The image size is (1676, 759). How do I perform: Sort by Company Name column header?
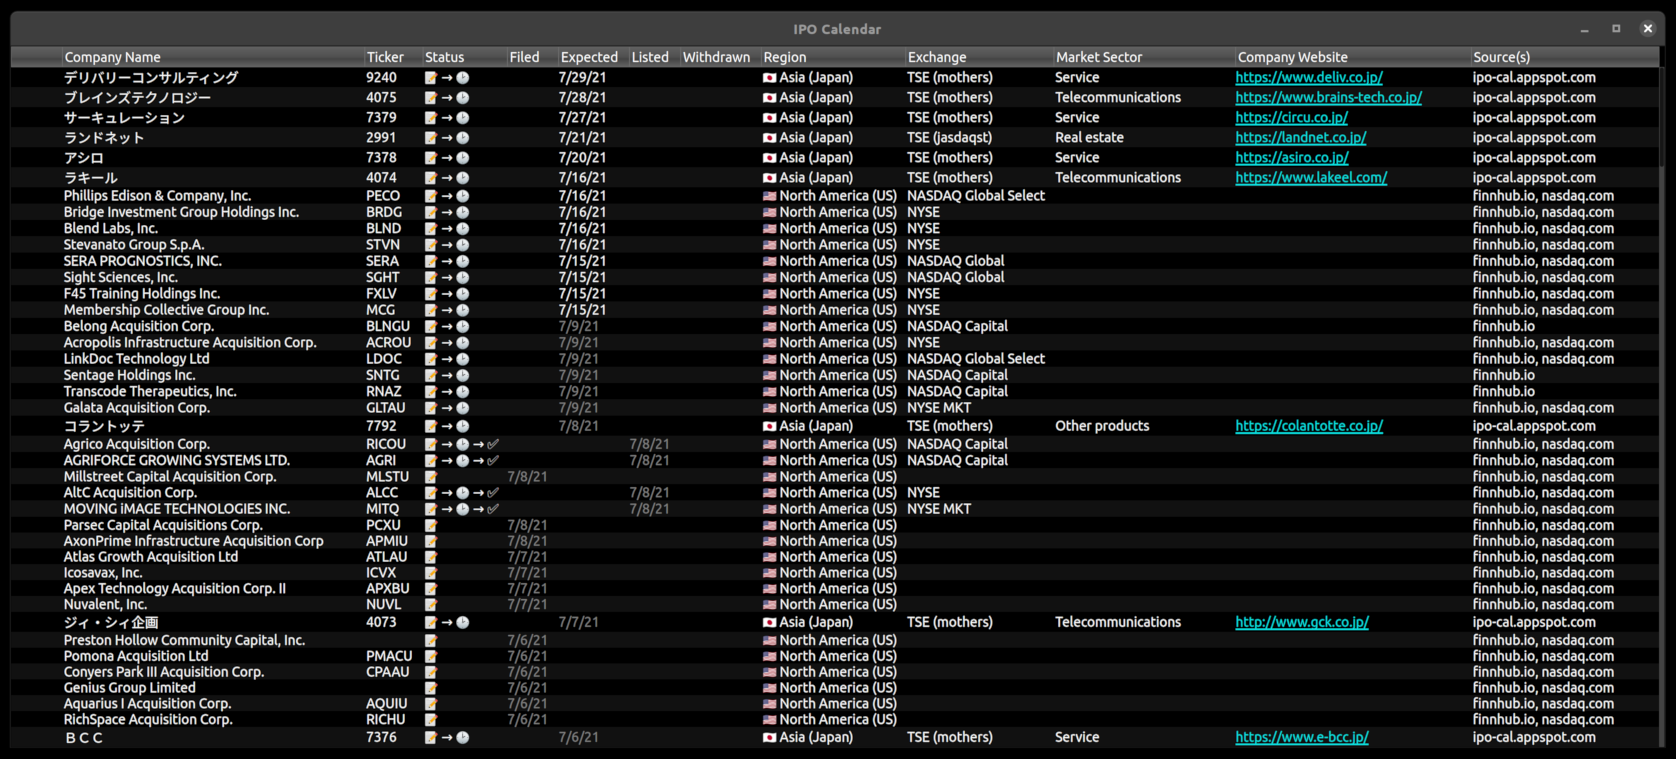pyautogui.click(x=112, y=57)
